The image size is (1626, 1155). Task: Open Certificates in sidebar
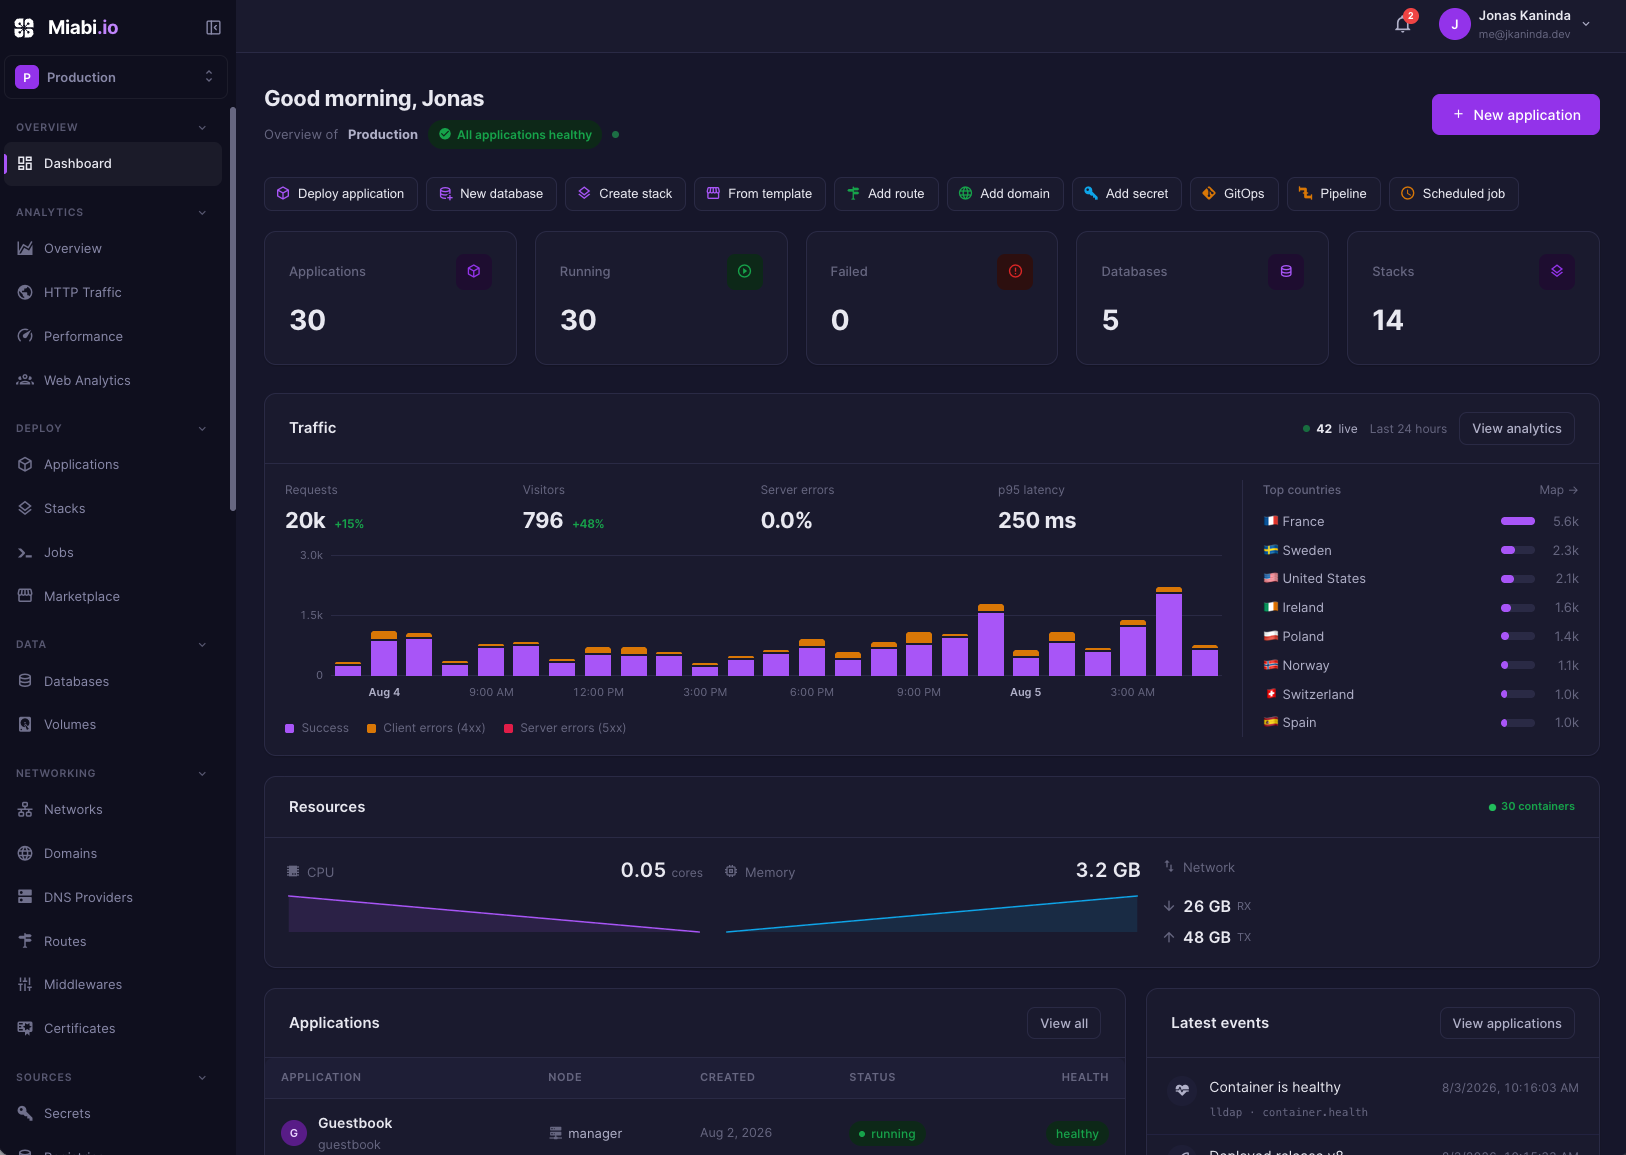tap(113, 1028)
